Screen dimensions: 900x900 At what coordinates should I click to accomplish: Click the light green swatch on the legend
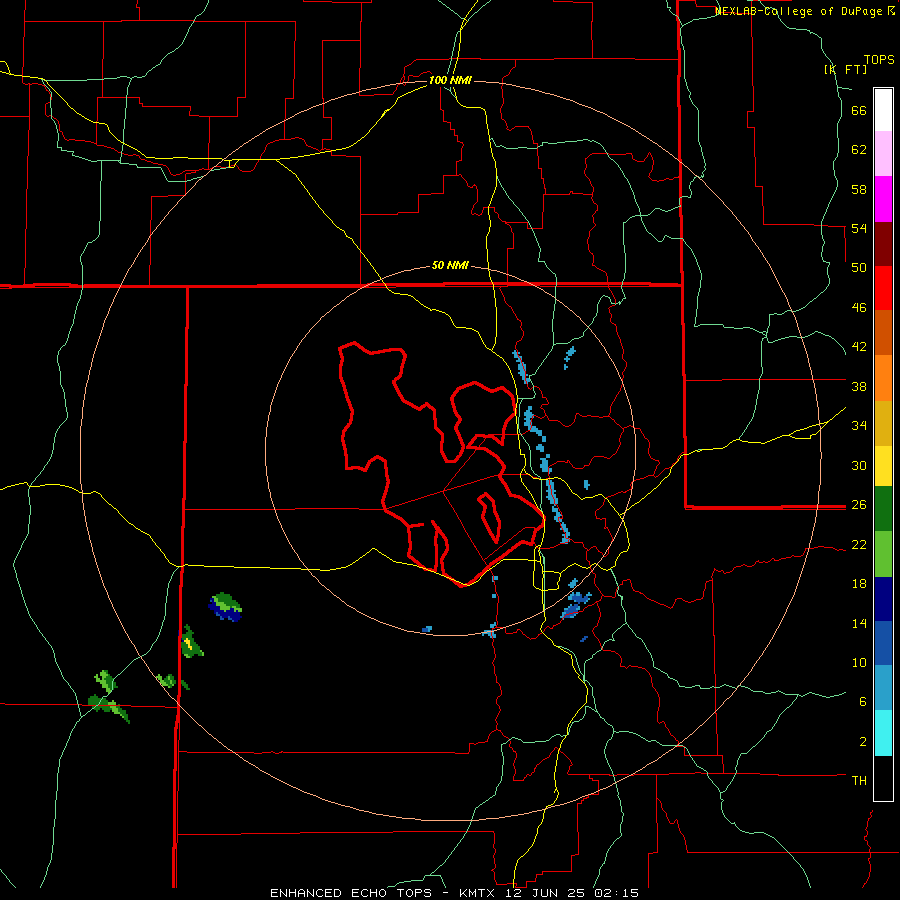click(883, 554)
